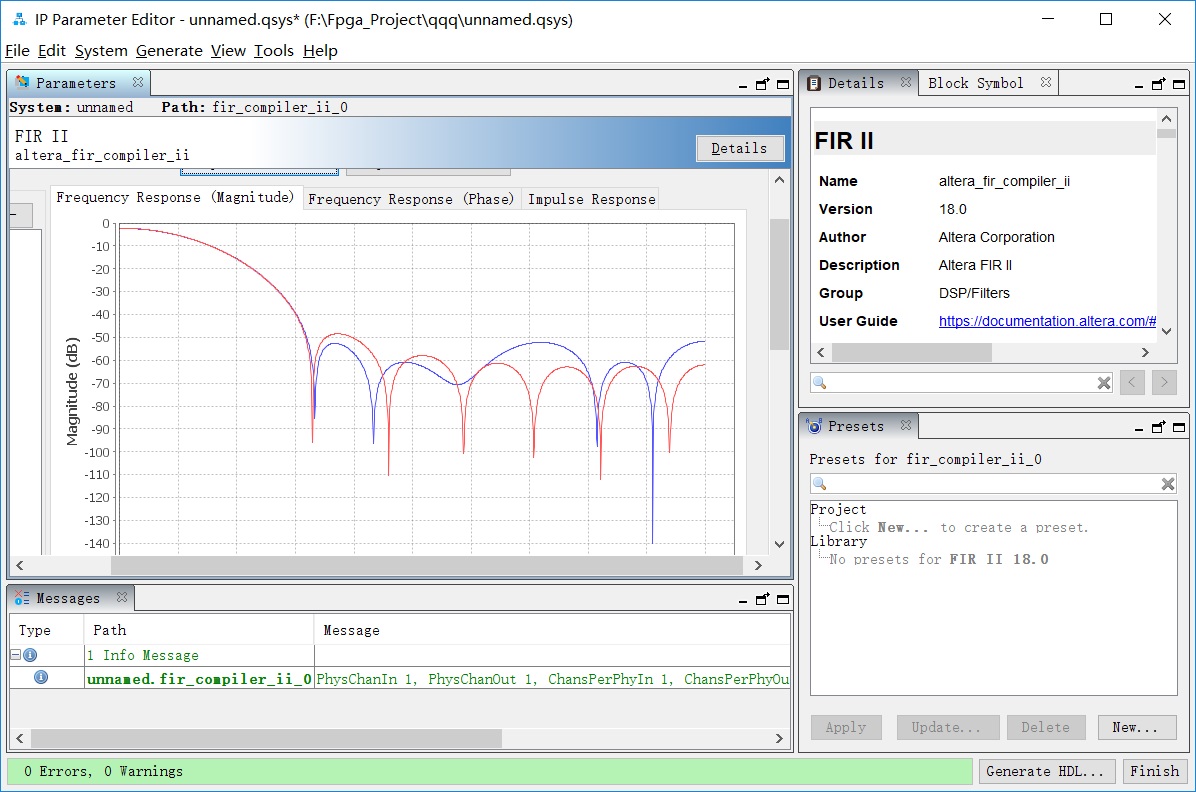The width and height of the screenshot is (1196, 792).
Task: Clear the Presets search field
Action: click(x=1167, y=484)
